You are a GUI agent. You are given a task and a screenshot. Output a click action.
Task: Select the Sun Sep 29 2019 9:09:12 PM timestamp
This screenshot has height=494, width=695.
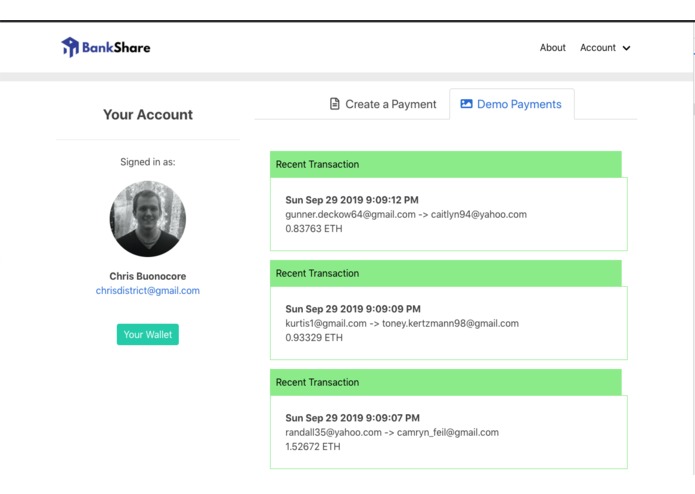tap(352, 200)
